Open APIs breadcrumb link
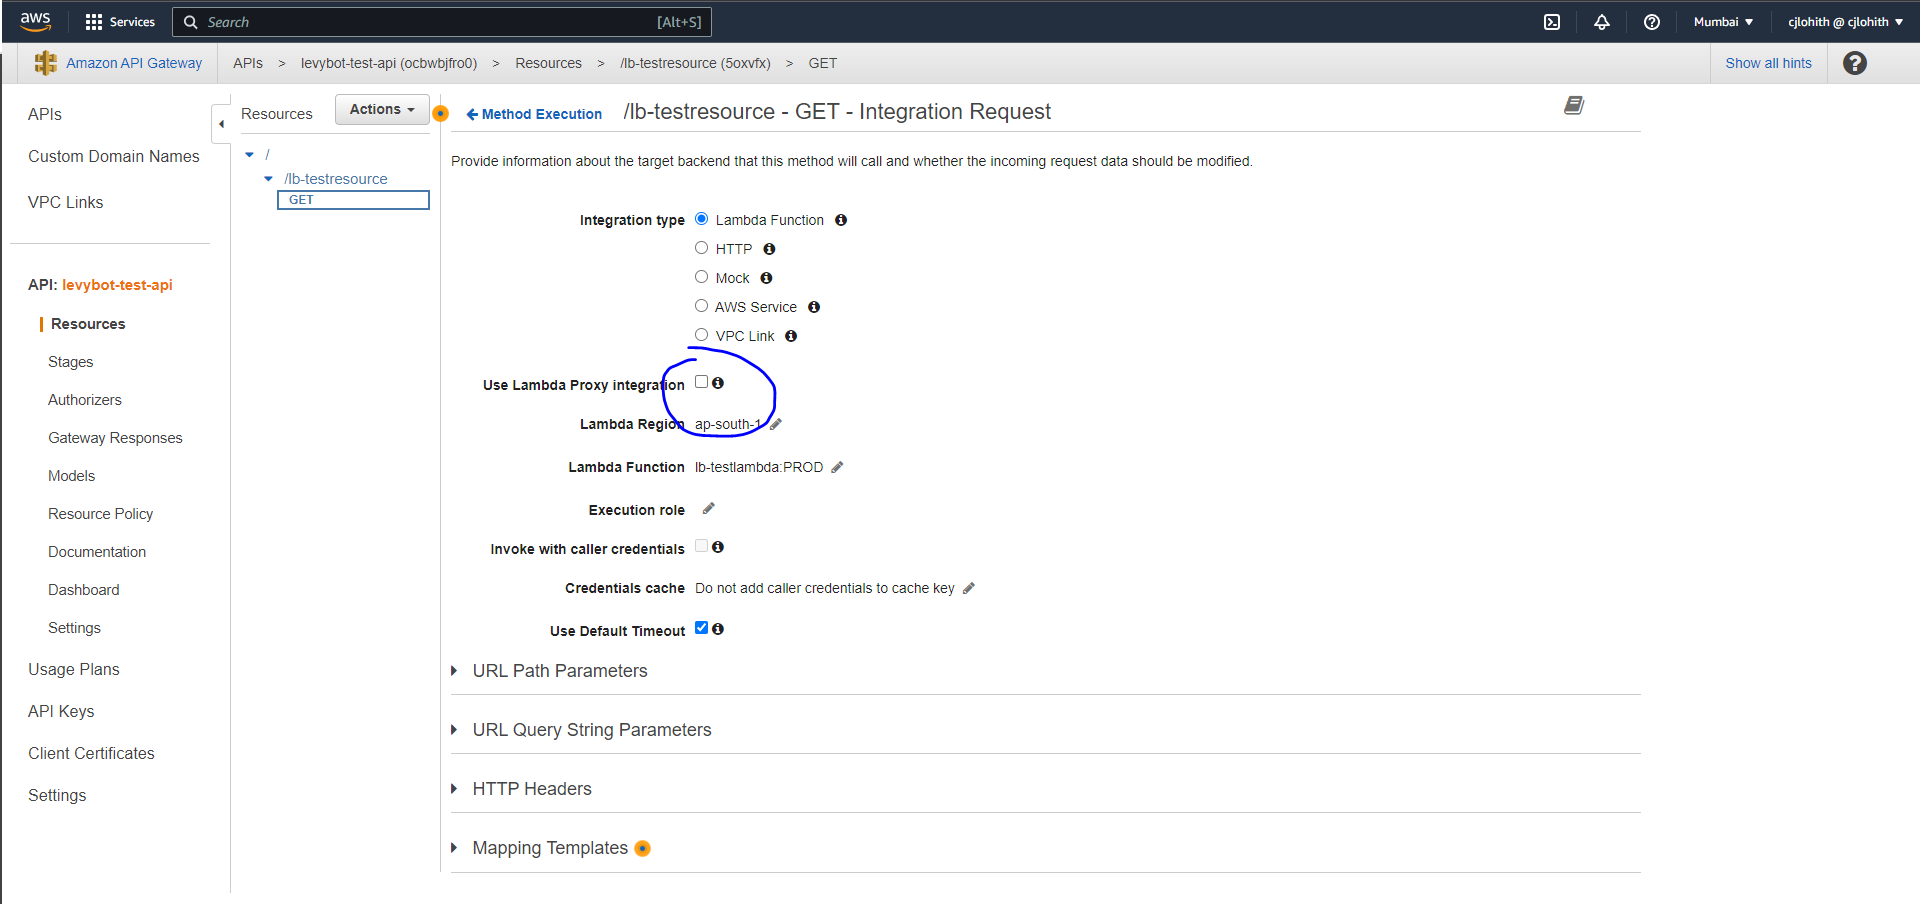 (248, 63)
